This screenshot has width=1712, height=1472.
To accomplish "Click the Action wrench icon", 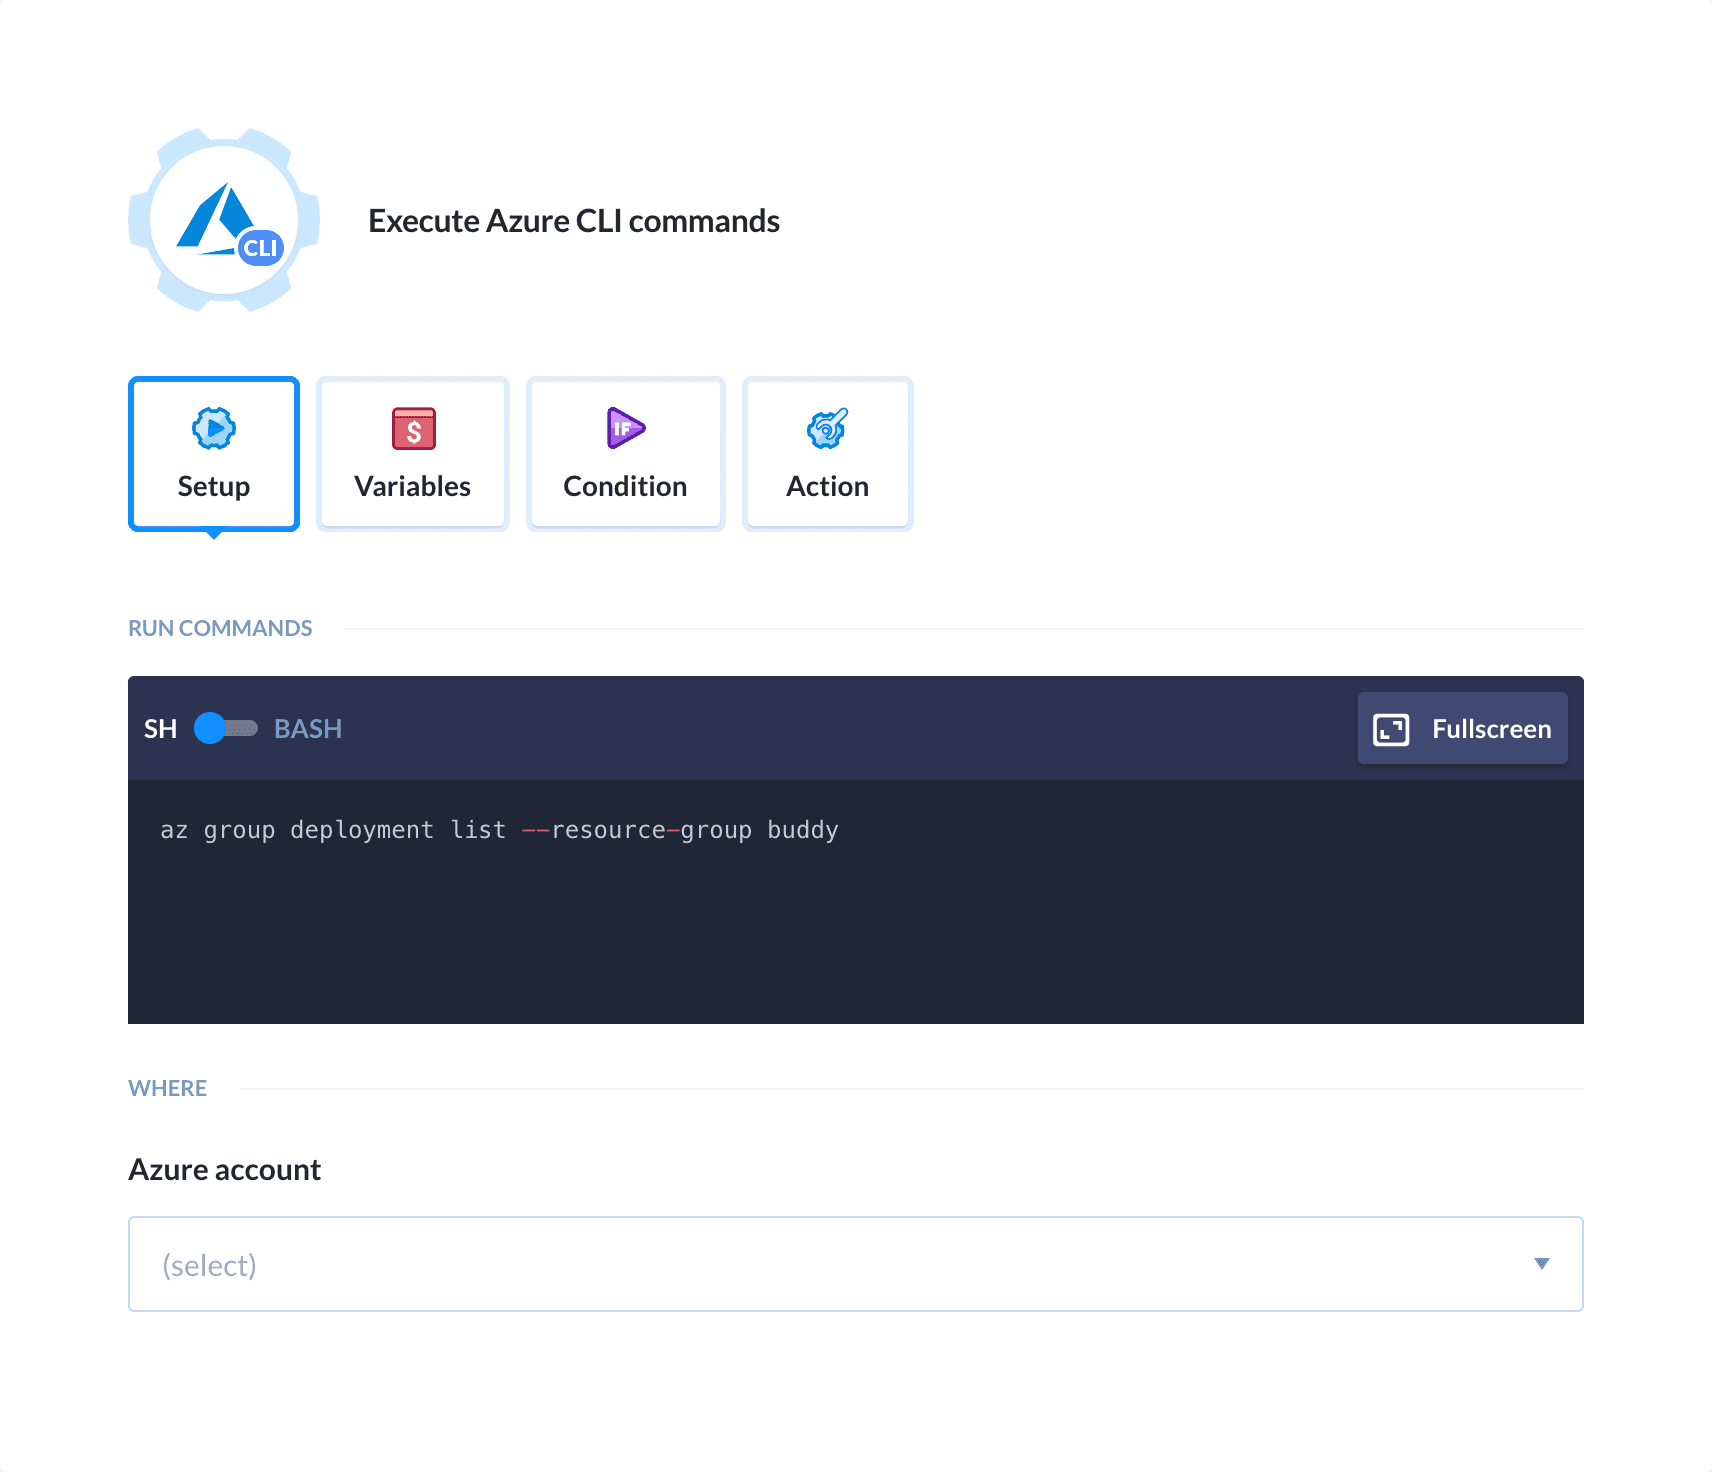I will pos(827,428).
